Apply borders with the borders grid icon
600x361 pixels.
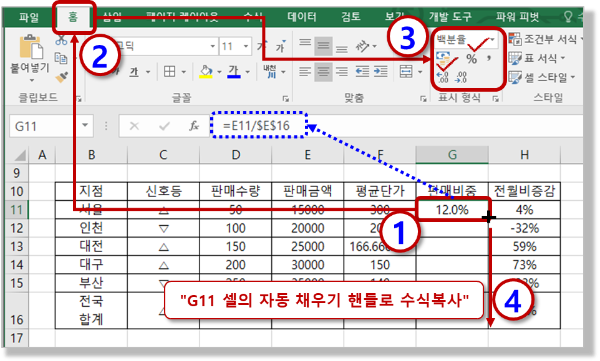pos(170,72)
